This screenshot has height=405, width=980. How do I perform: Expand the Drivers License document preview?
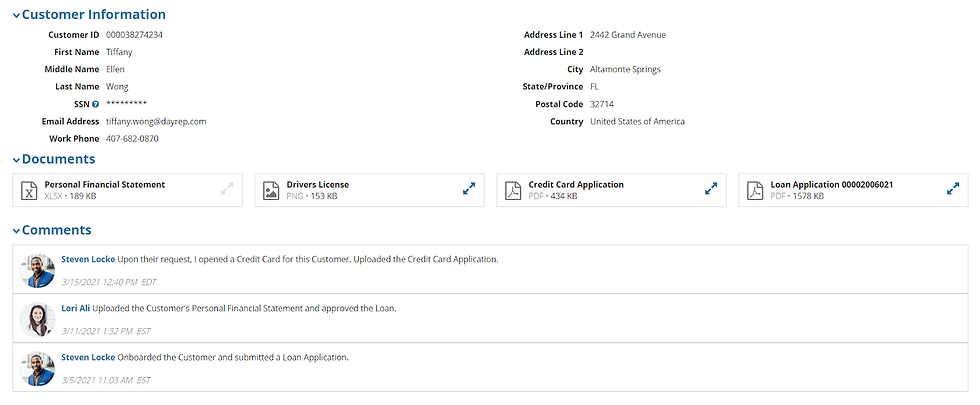coord(469,188)
